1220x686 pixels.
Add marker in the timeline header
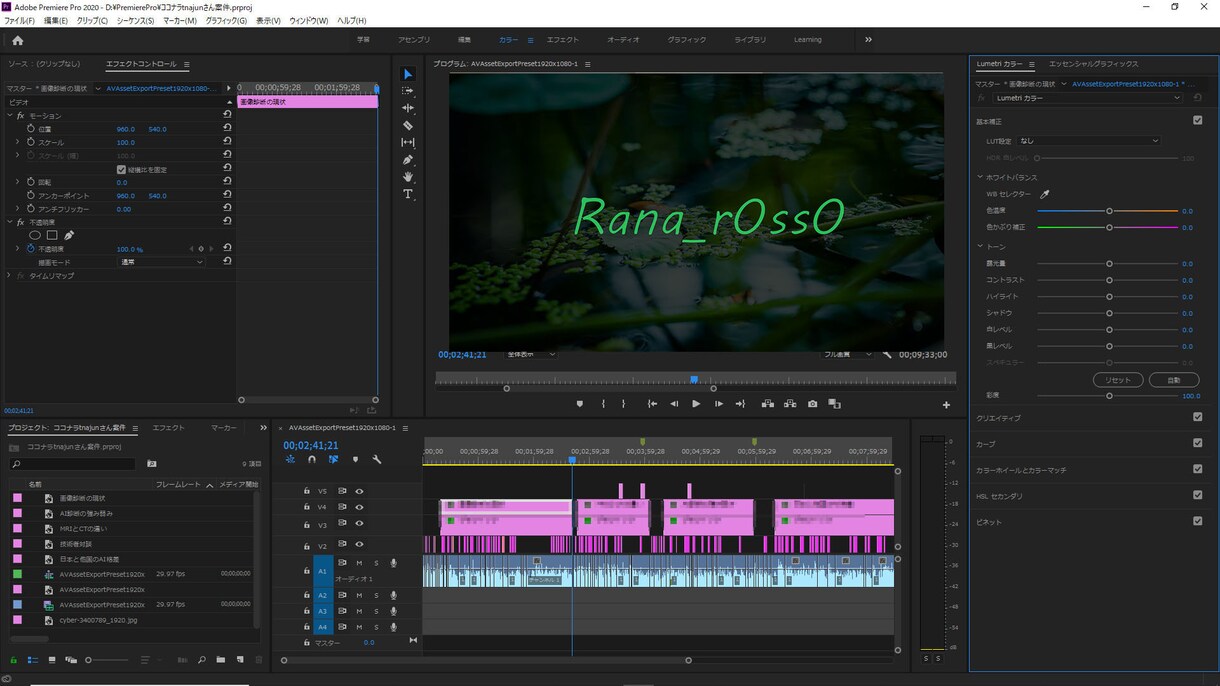pos(355,460)
